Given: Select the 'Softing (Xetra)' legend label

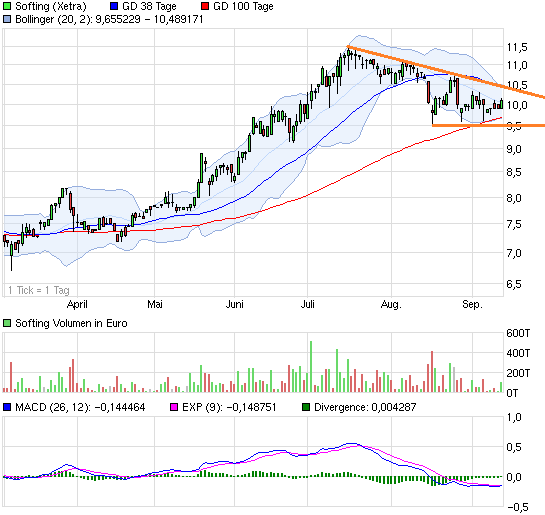Looking at the screenshot, I should pos(51,6).
